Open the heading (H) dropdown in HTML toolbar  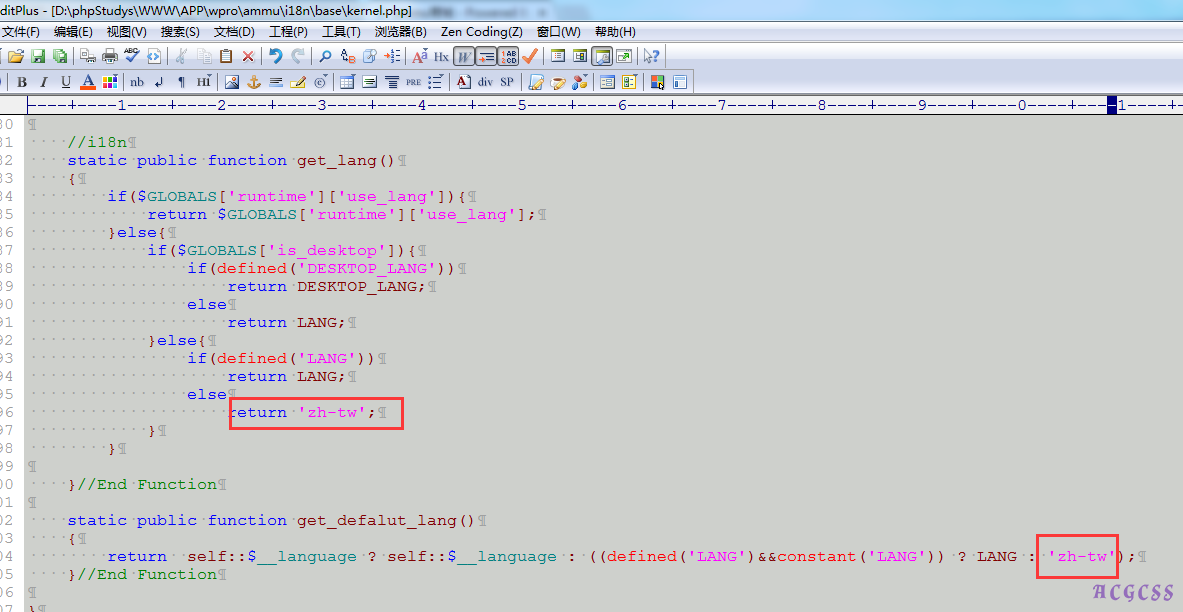[x=203, y=82]
